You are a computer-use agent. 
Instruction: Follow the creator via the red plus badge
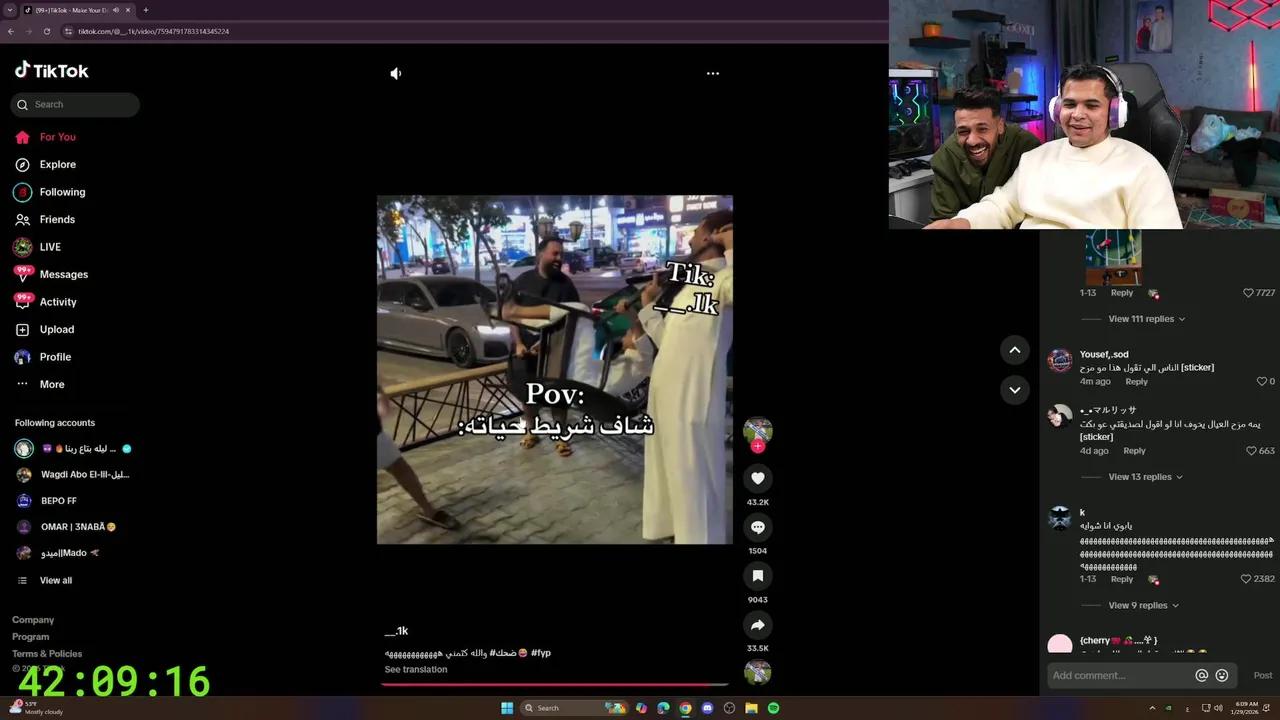[x=757, y=447]
